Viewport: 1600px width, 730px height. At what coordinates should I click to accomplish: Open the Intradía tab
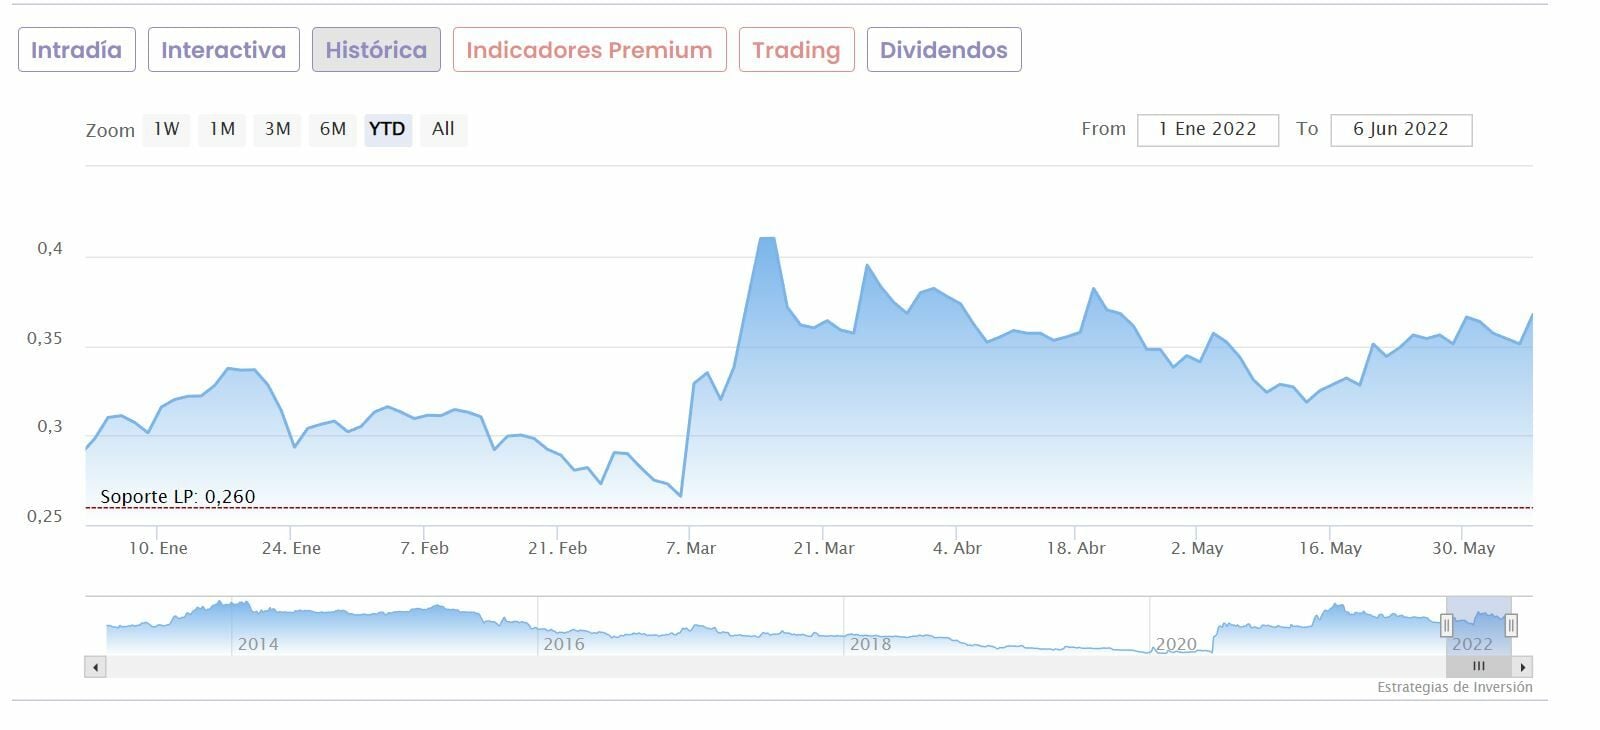click(76, 50)
